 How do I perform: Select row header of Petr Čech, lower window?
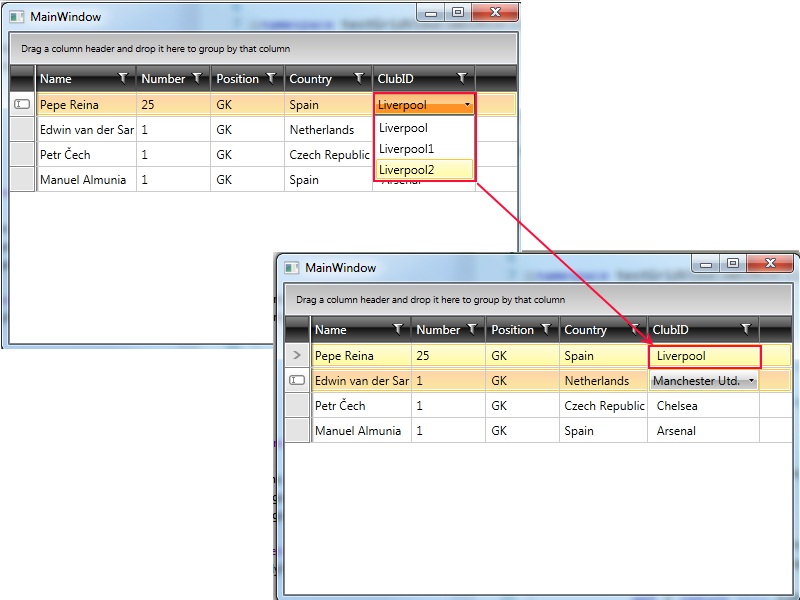pyautogui.click(x=297, y=406)
